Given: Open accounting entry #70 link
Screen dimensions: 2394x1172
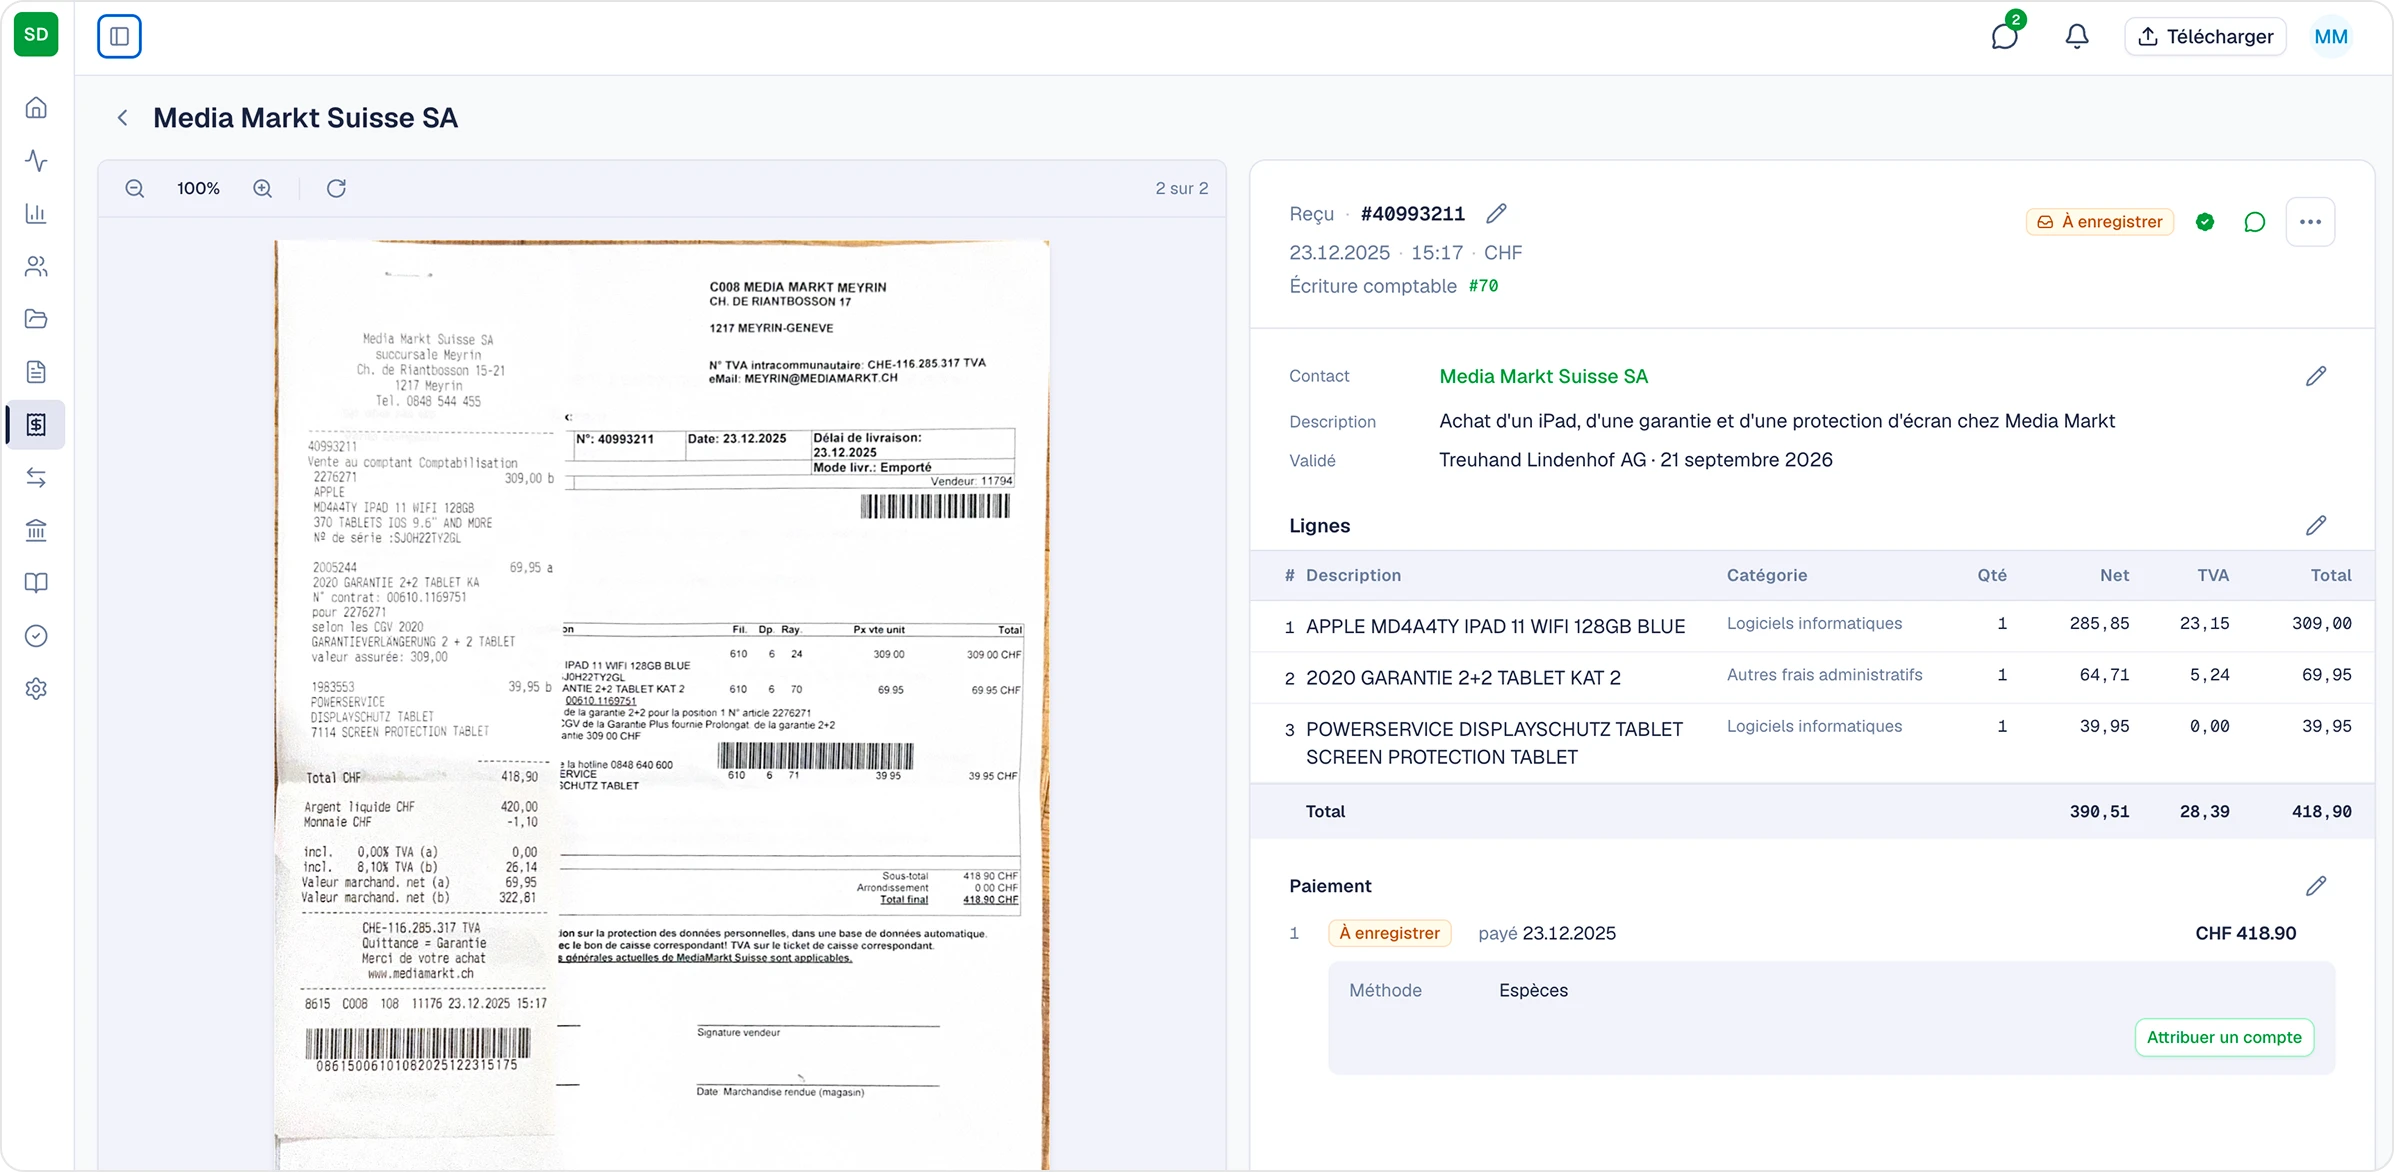Looking at the screenshot, I should click(1483, 286).
